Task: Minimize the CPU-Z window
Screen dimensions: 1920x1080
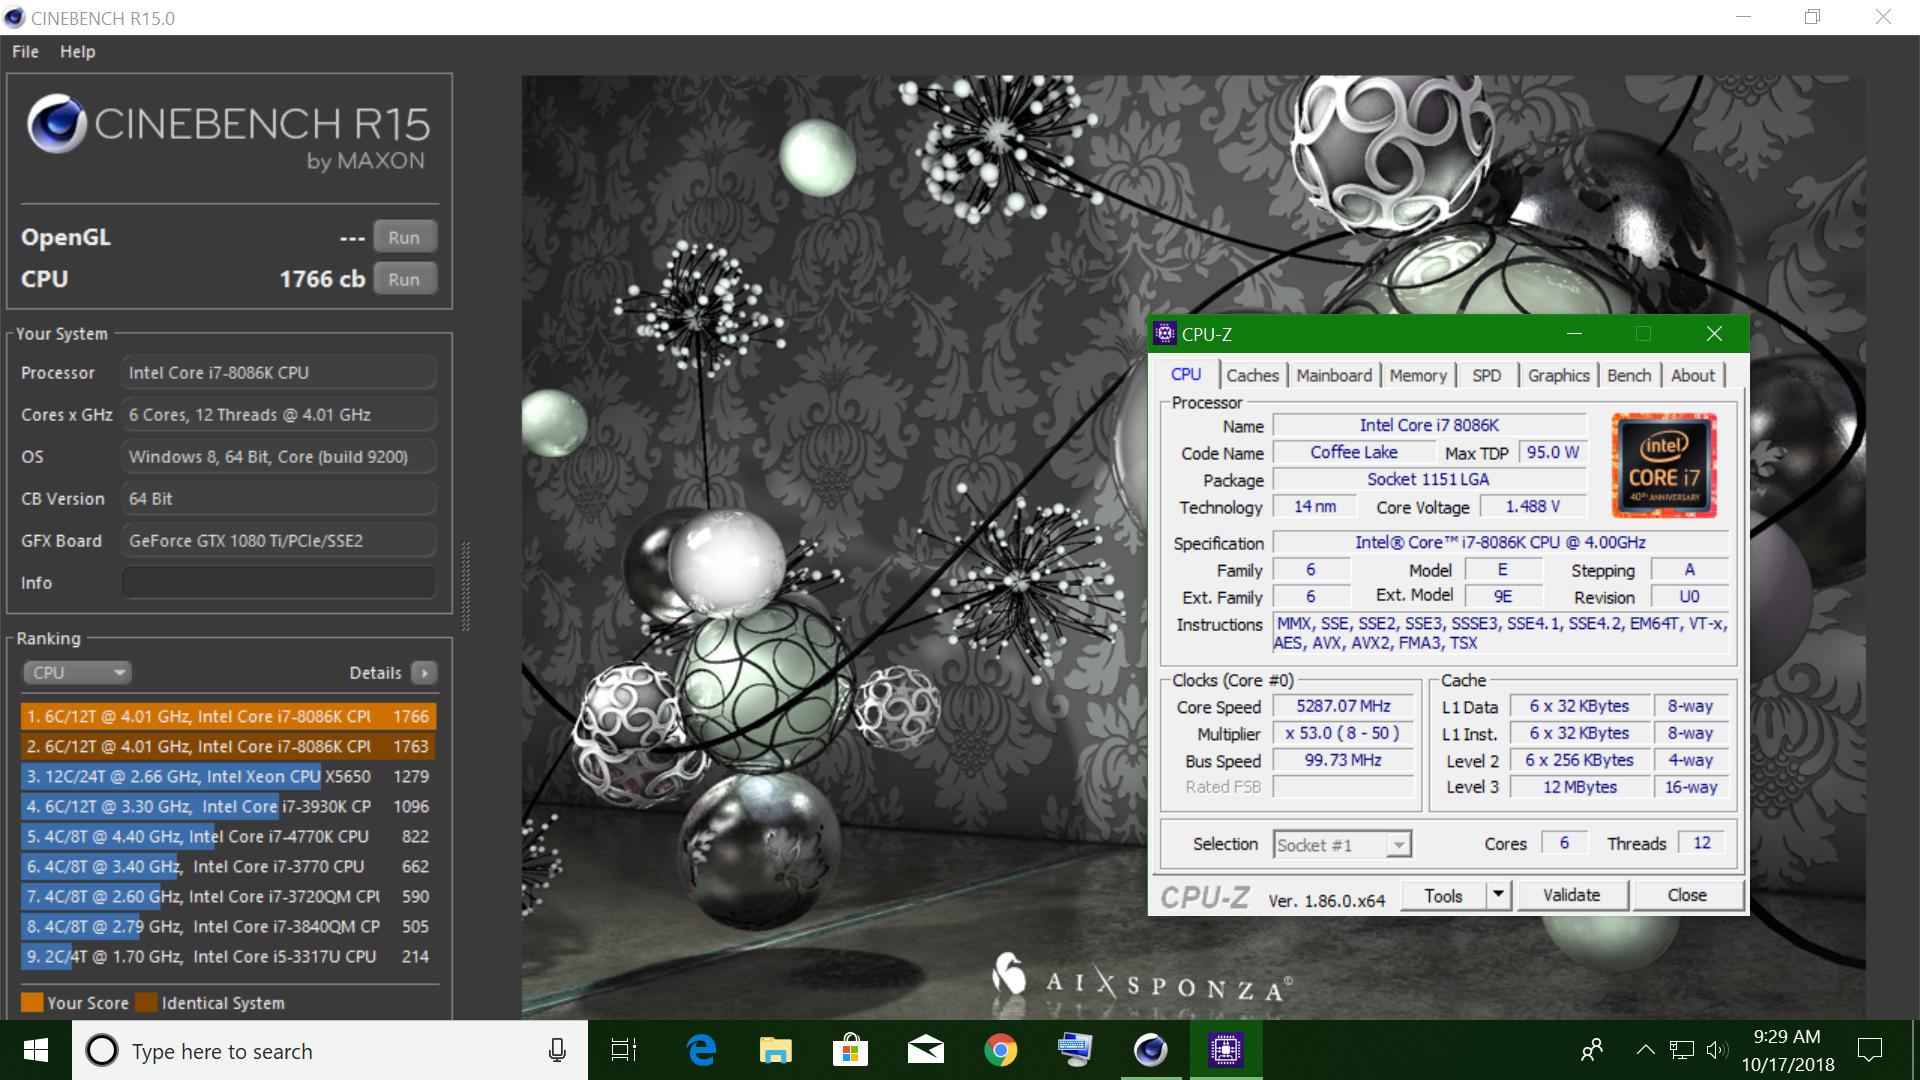Action: point(1574,334)
